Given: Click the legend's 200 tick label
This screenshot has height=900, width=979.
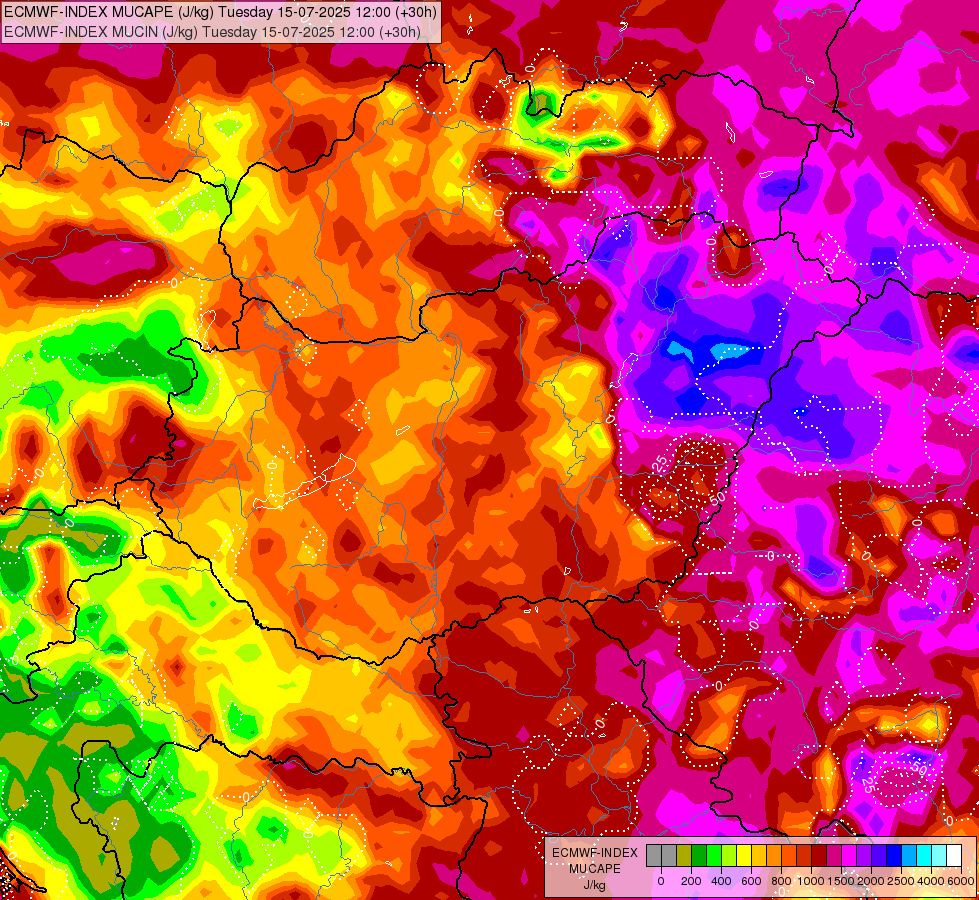Looking at the screenshot, I should pos(691,881).
